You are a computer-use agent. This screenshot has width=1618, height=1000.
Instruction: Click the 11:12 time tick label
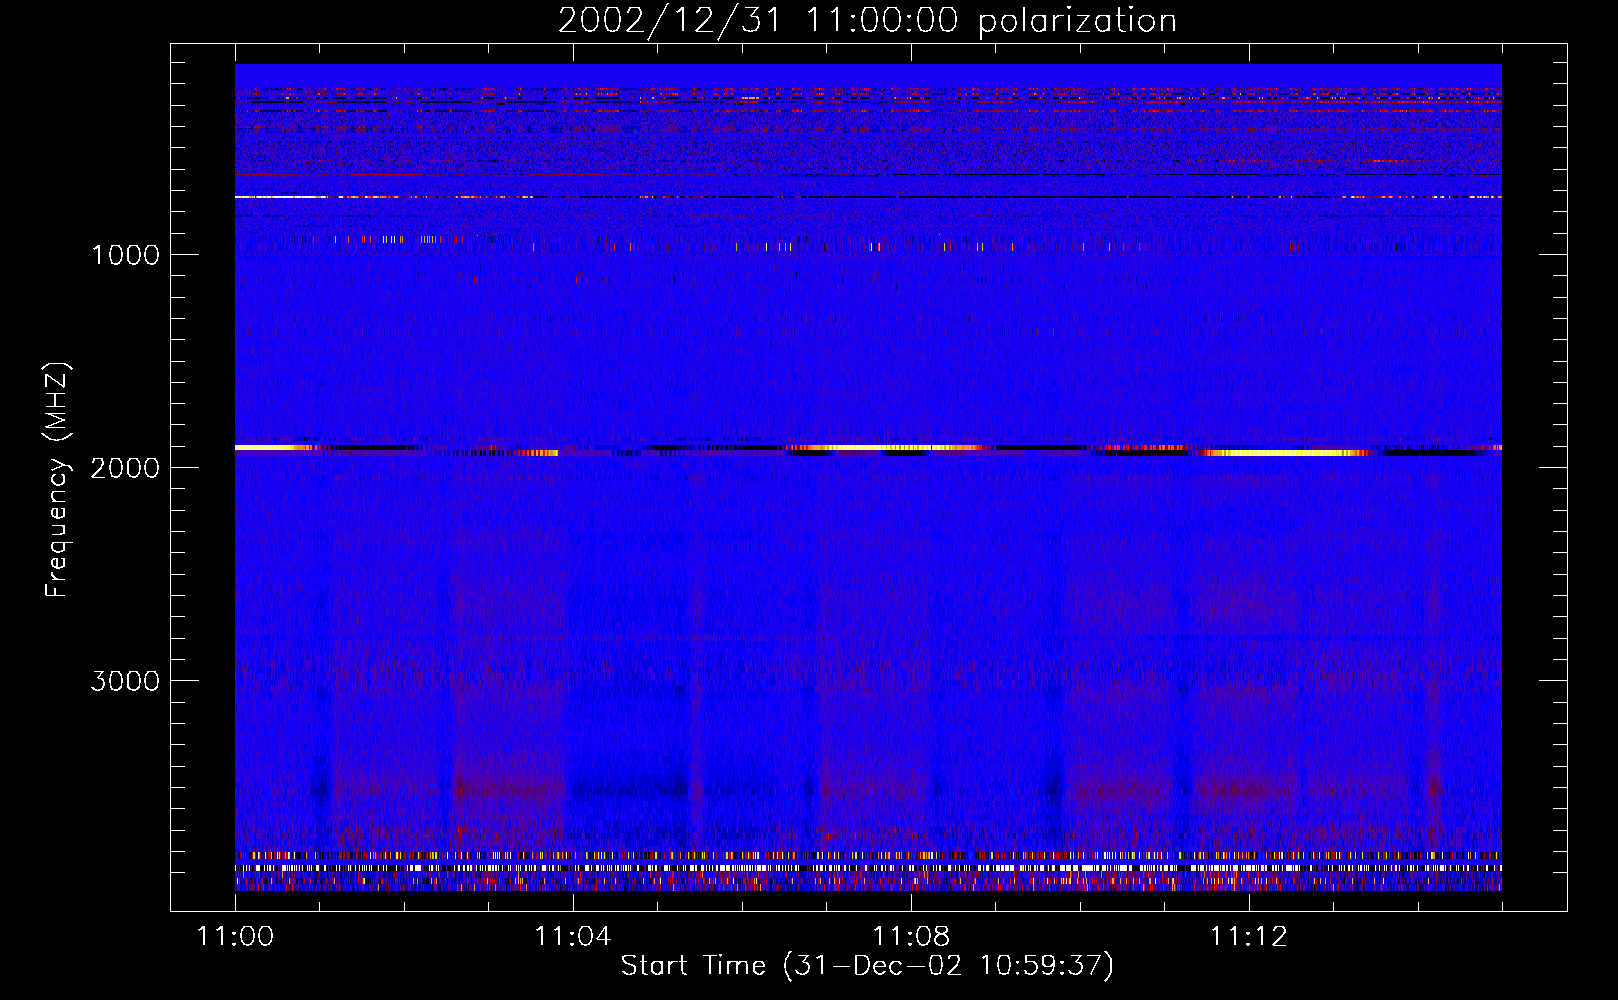tap(1249, 937)
